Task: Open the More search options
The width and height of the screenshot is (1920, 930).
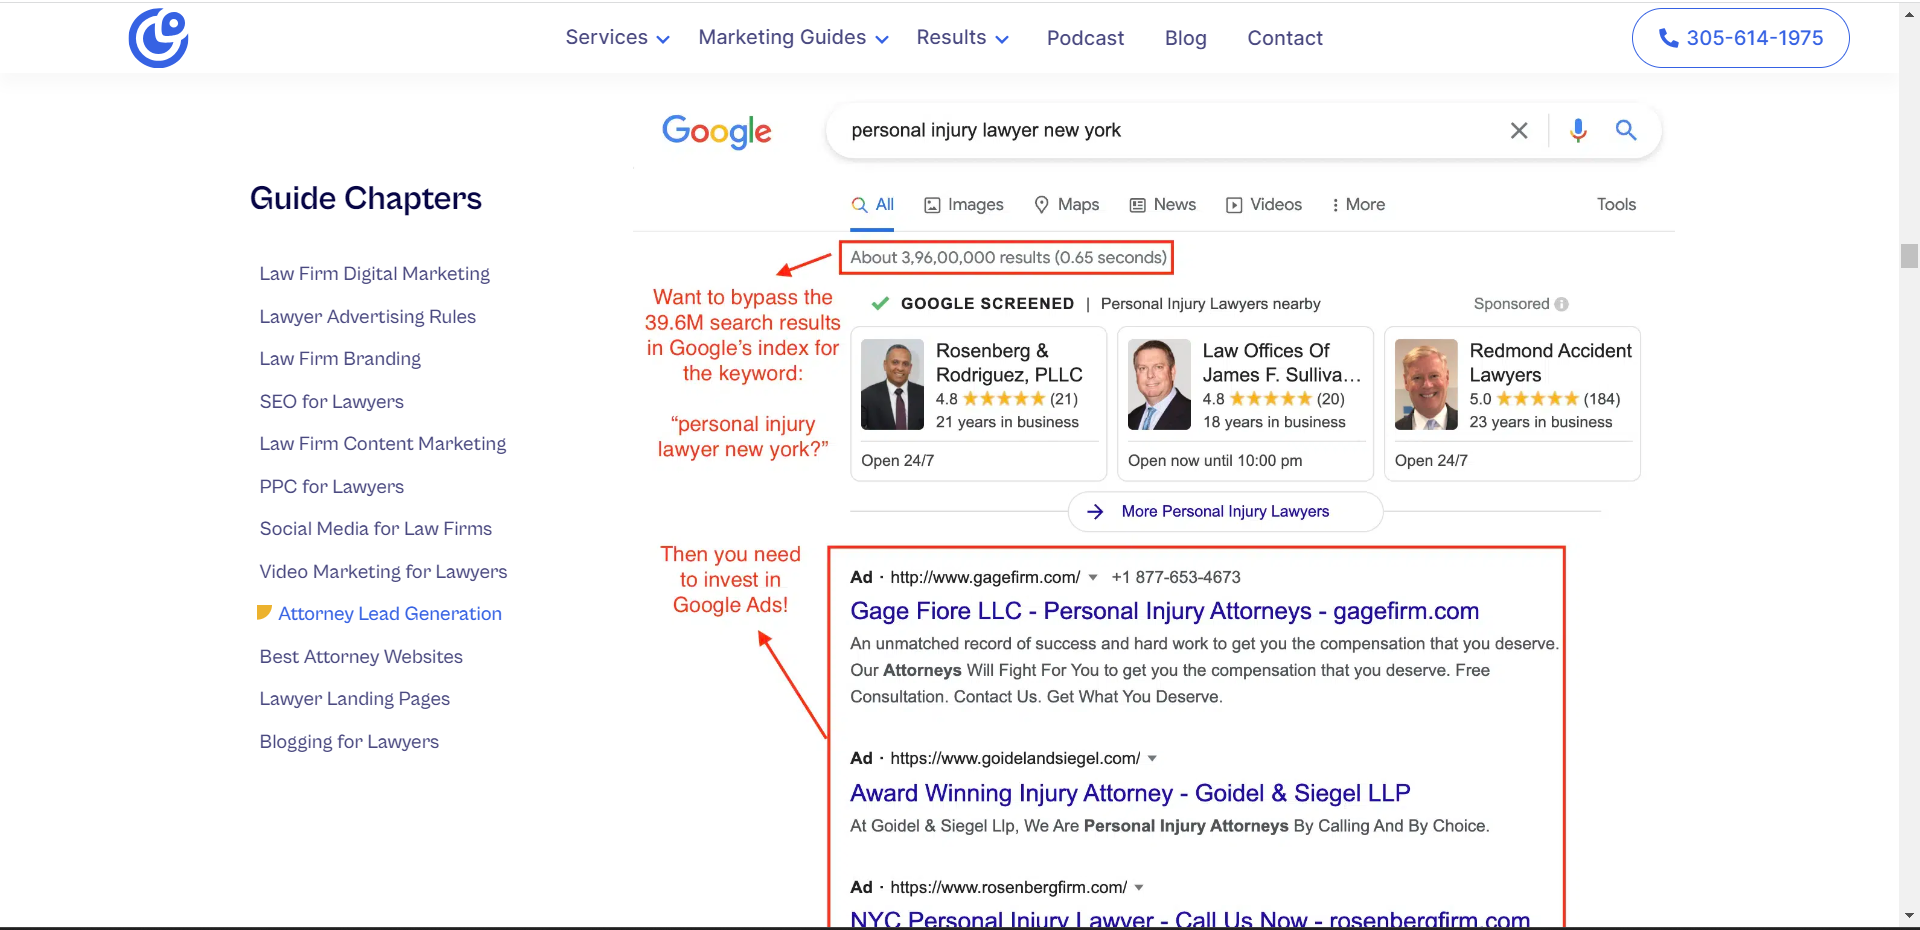Action: click(1358, 205)
